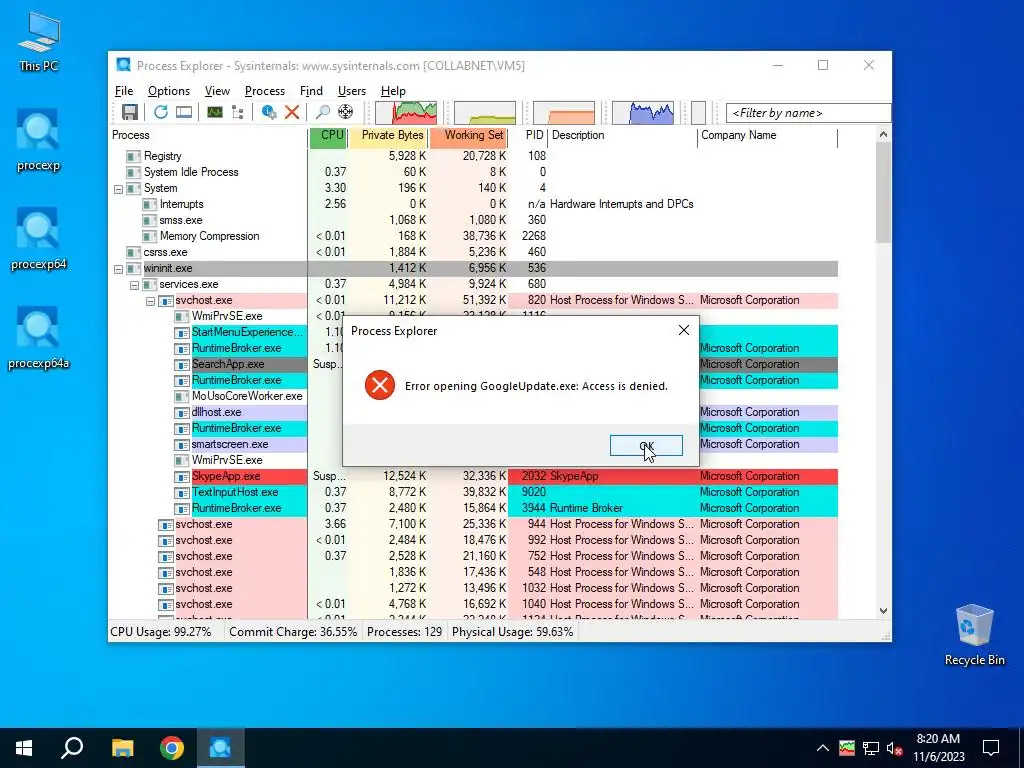Select the procexp64 desktop icon
This screenshot has width=1024, height=768.
pyautogui.click(x=38, y=239)
